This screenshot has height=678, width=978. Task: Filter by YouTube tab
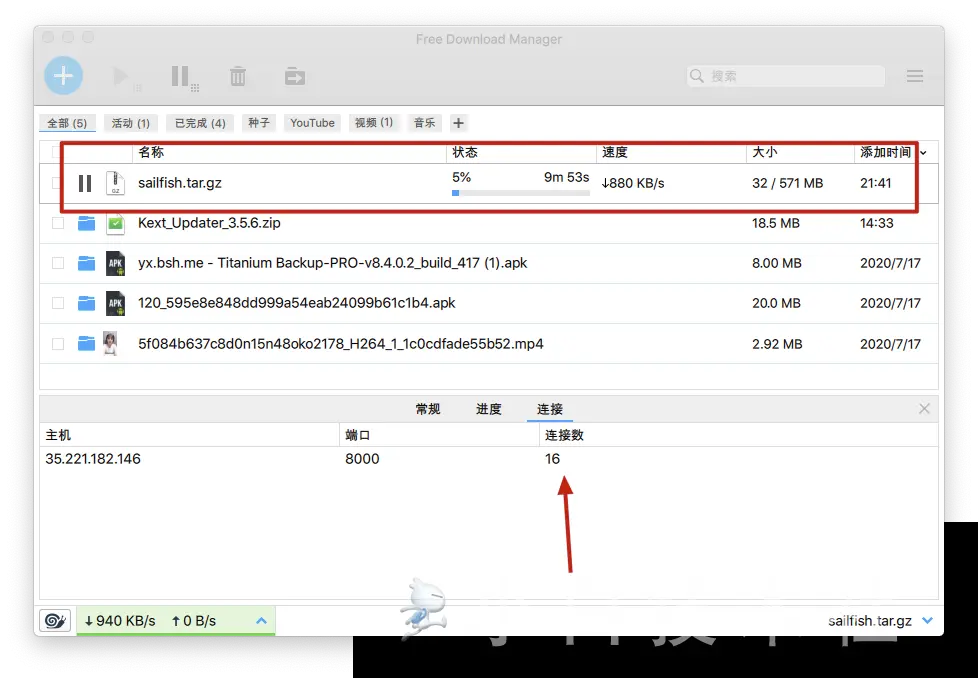[312, 123]
